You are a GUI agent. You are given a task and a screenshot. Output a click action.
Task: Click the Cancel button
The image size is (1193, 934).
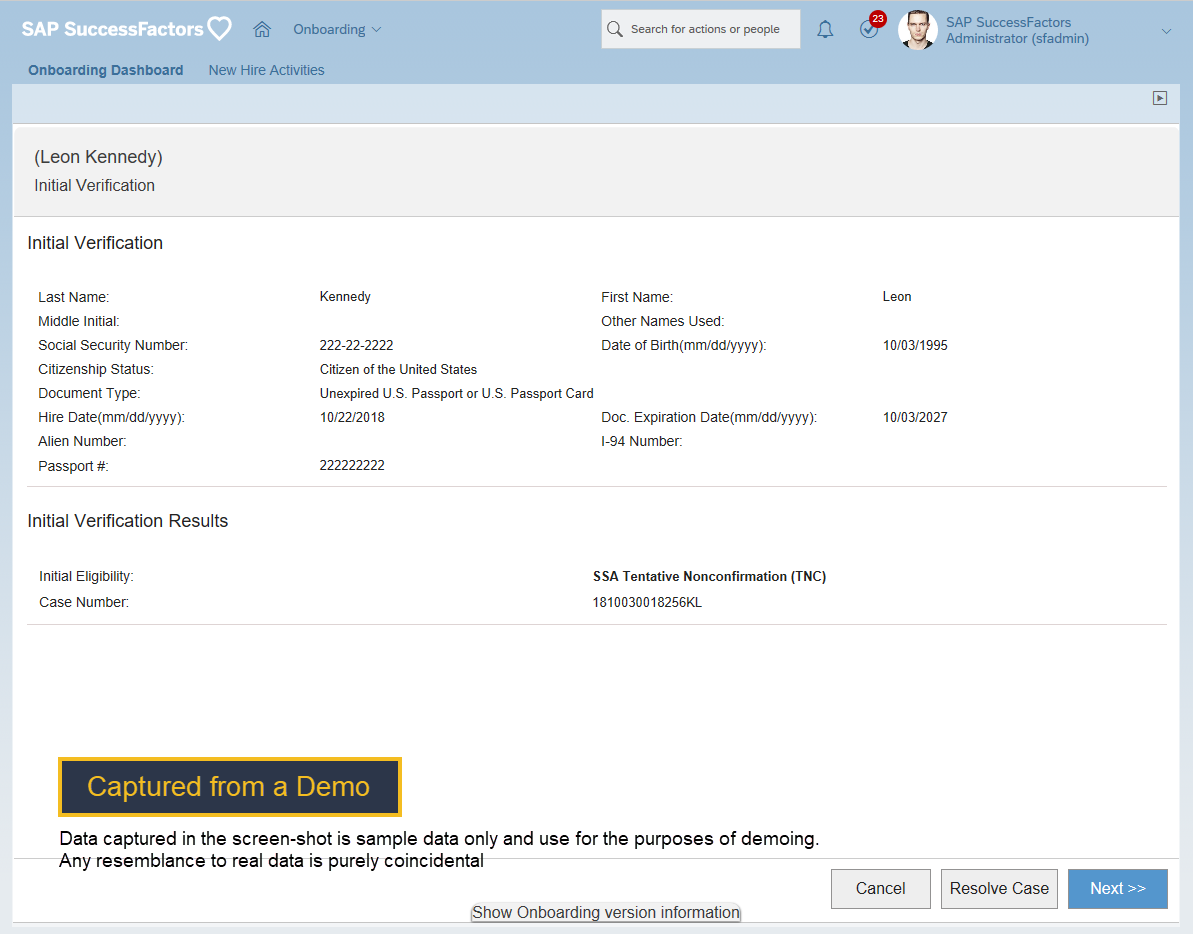880,888
